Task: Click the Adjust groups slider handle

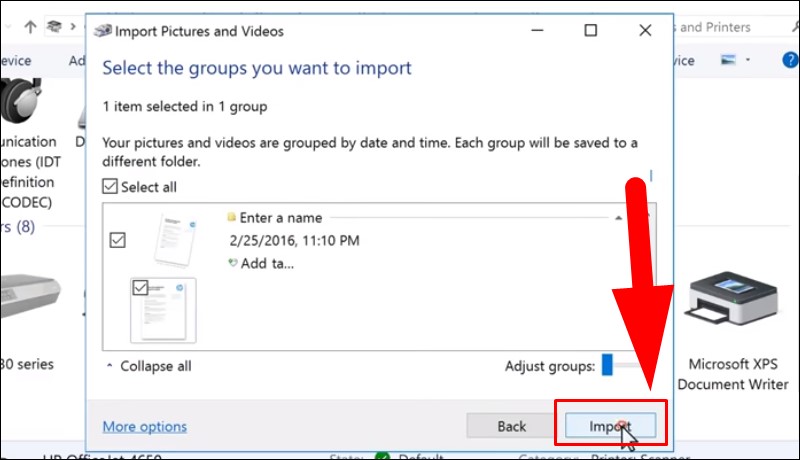Action: (x=607, y=365)
